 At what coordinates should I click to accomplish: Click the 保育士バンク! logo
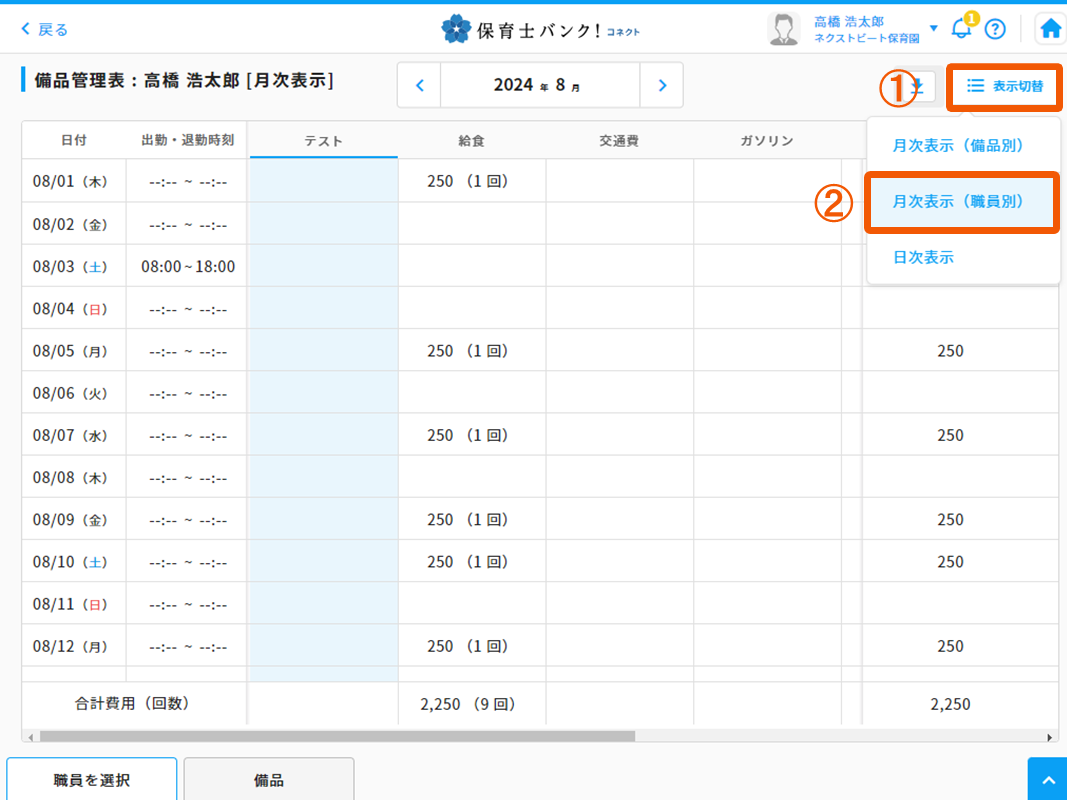coord(540,29)
